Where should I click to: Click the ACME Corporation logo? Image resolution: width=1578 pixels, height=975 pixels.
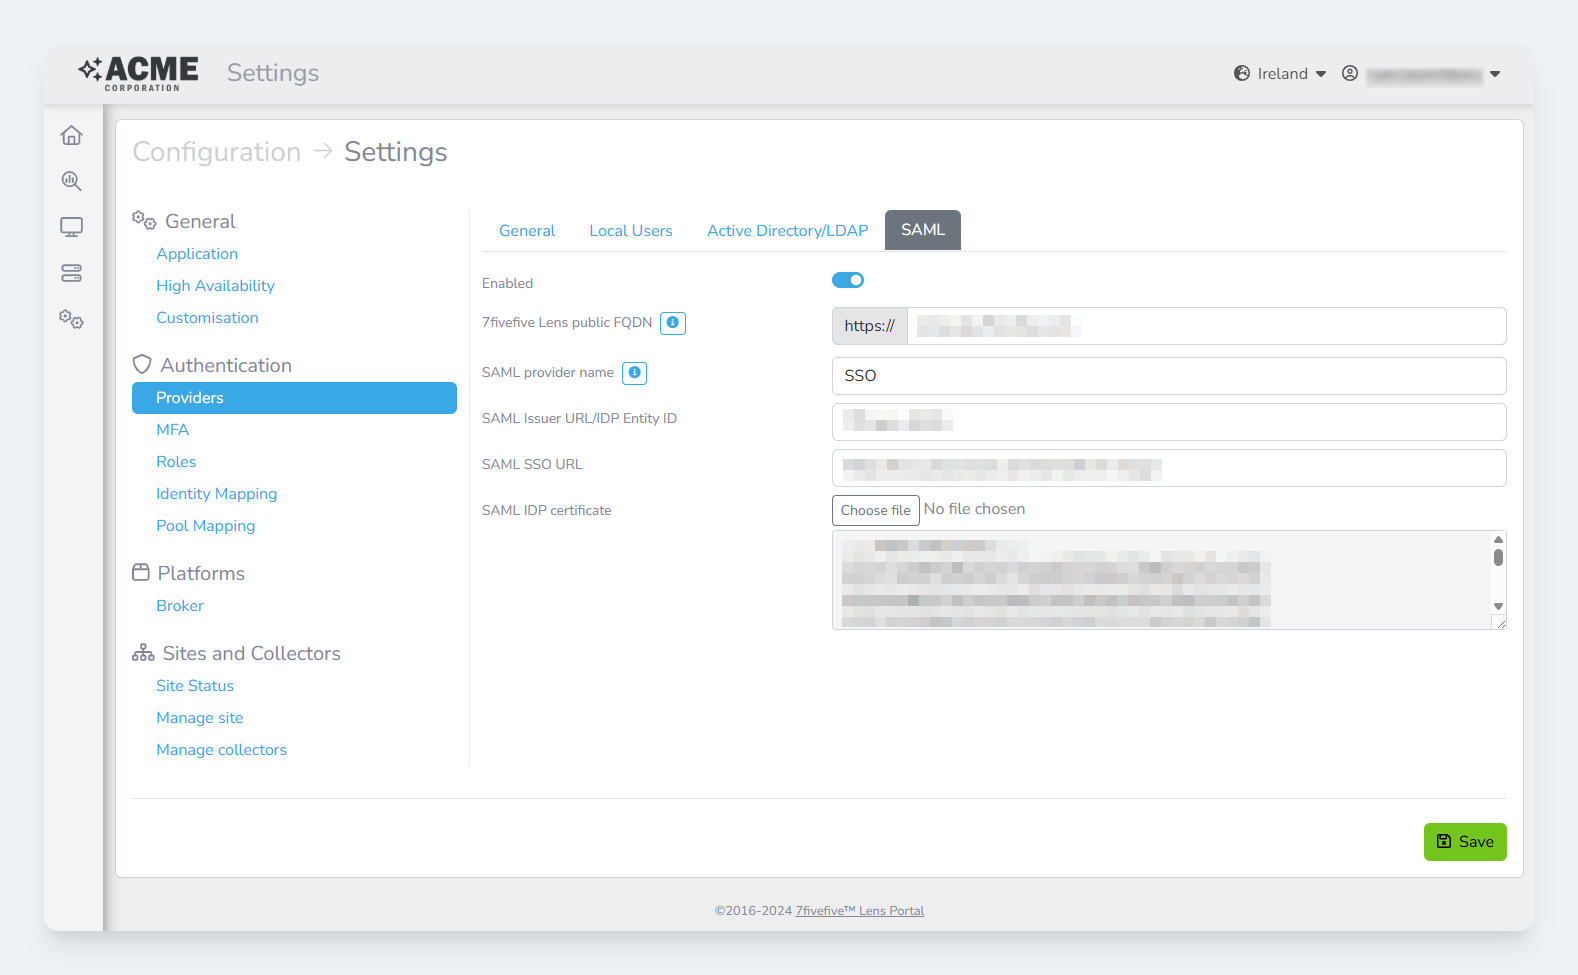[139, 73]
